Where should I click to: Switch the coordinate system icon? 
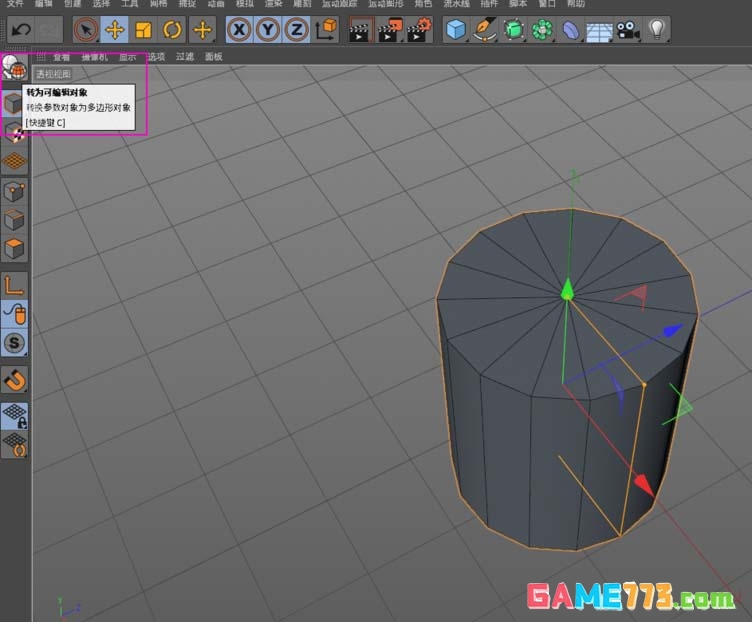[x=326, y=30]
